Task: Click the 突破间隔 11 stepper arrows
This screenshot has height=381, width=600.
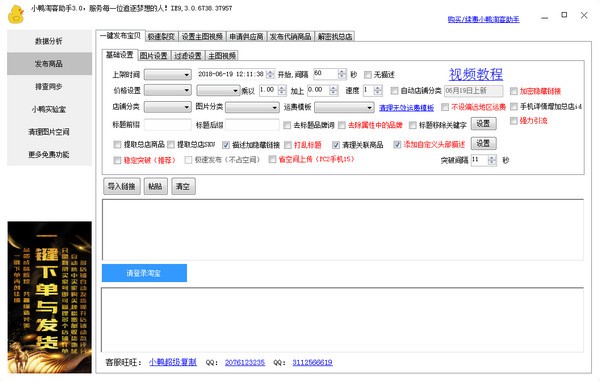Action: click(492, 160)
